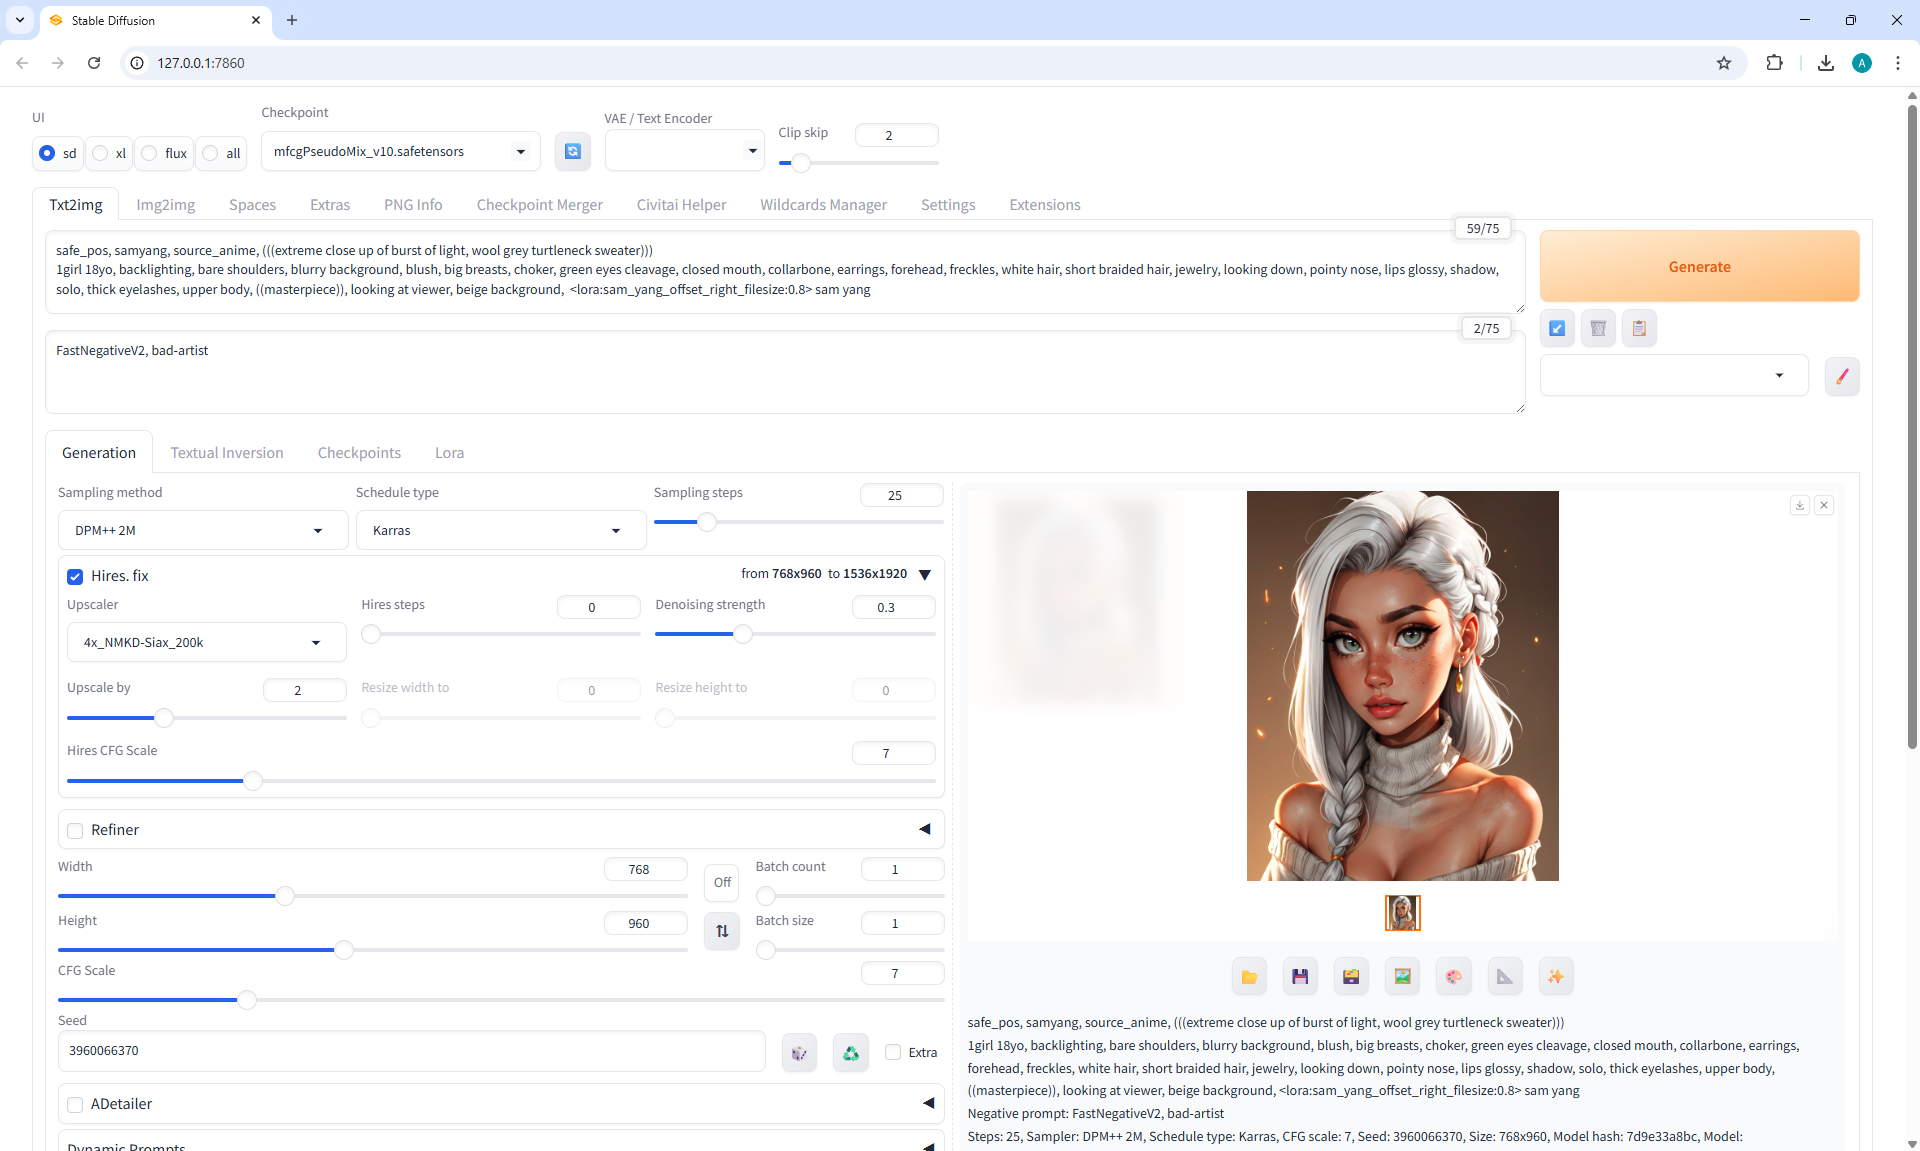Open the Upscaler 4x_NMKD-Siax_200k dropdown
The image size is (1920, 1151).
[206, 642]
